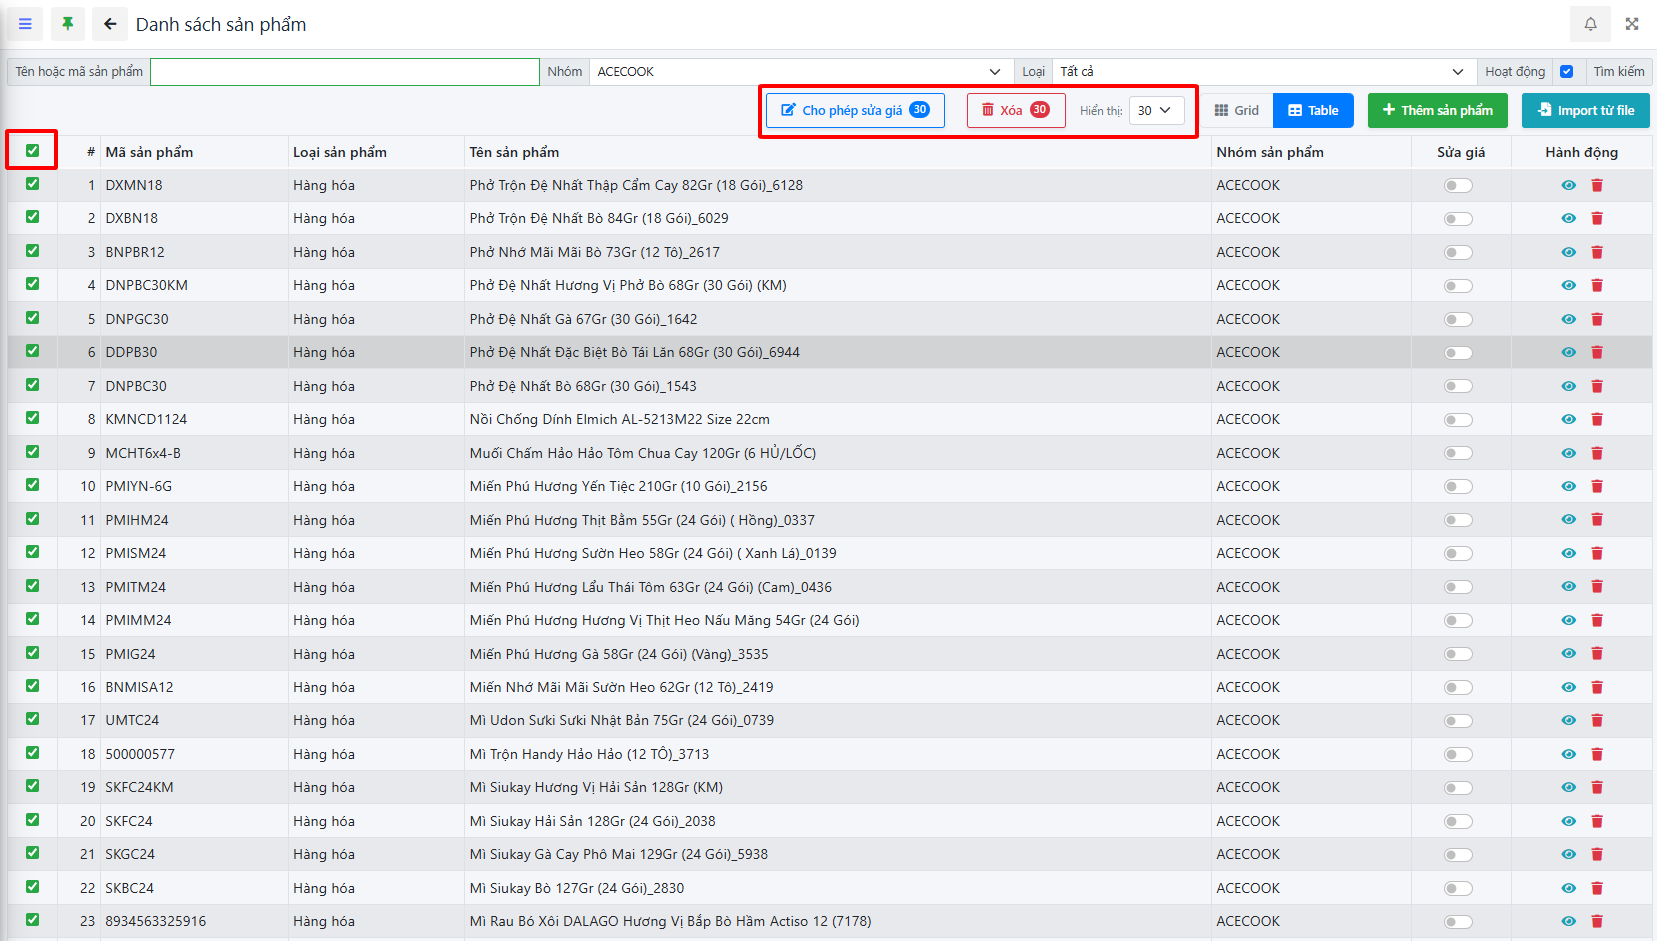1657x941 pixels.
Task: Uncheck the checkbox for row BNPBR12
Action: [33, 251]
